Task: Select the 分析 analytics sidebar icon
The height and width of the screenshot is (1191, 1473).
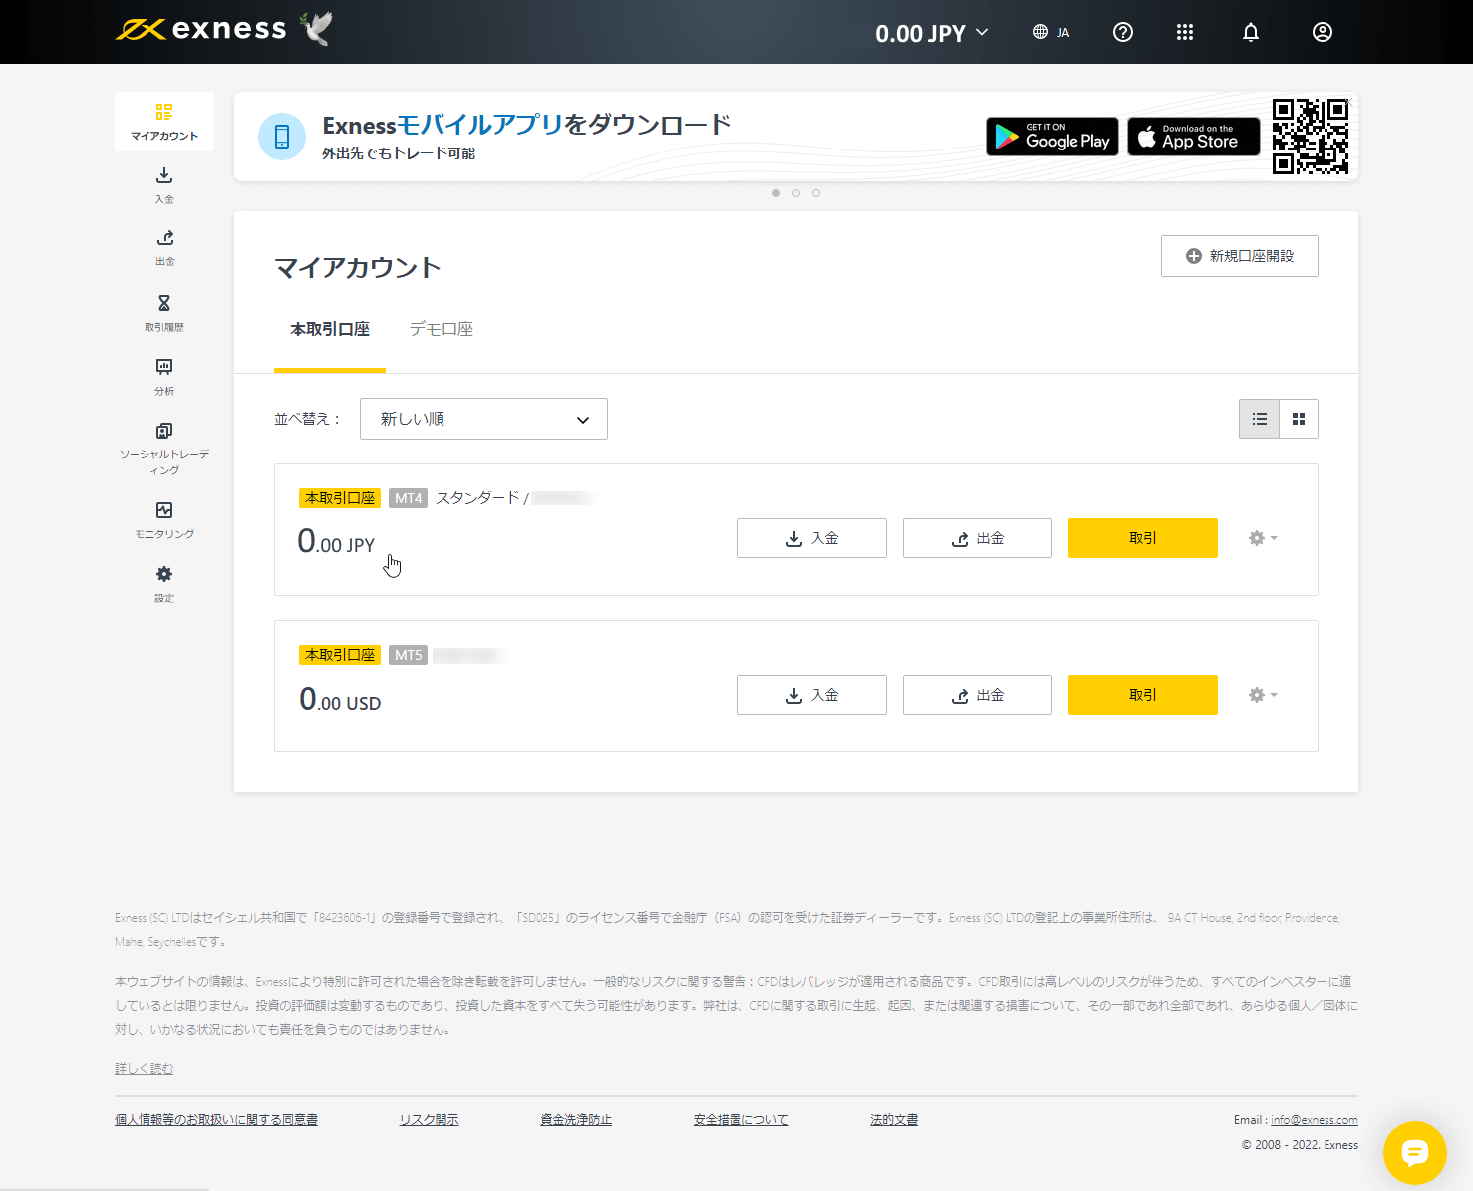Action: click(x=164, y=375)
